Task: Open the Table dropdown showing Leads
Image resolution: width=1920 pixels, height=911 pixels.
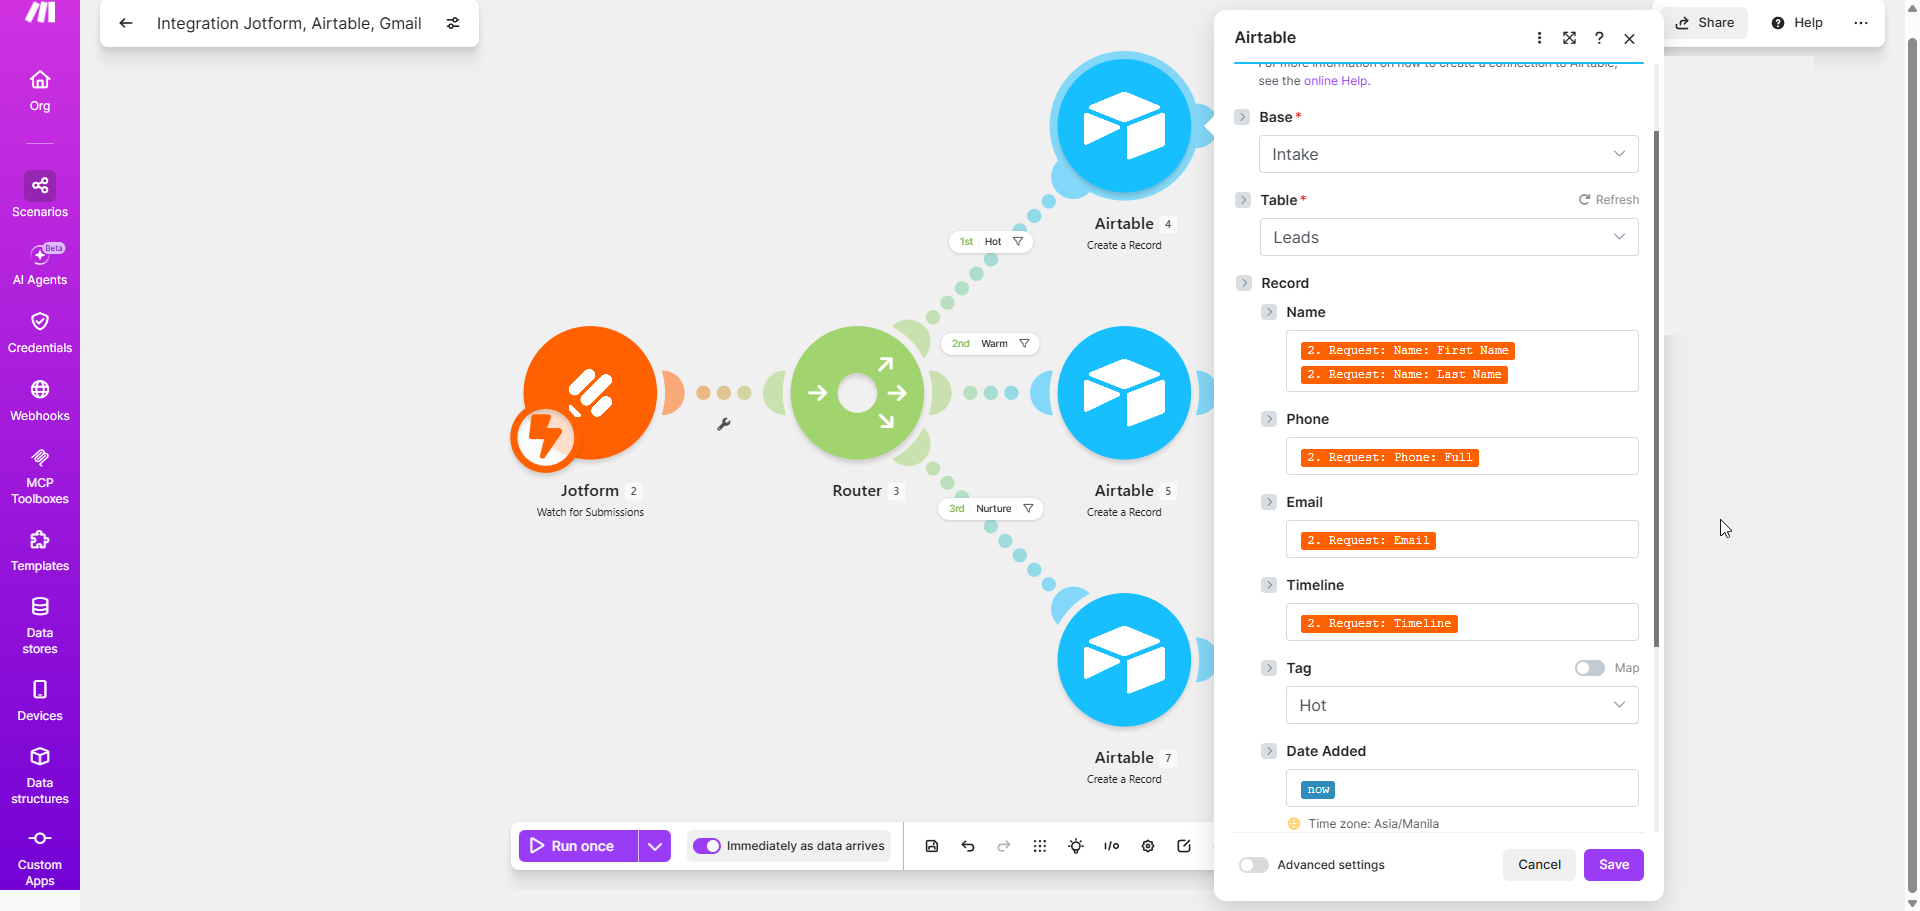Action: 1448,237
